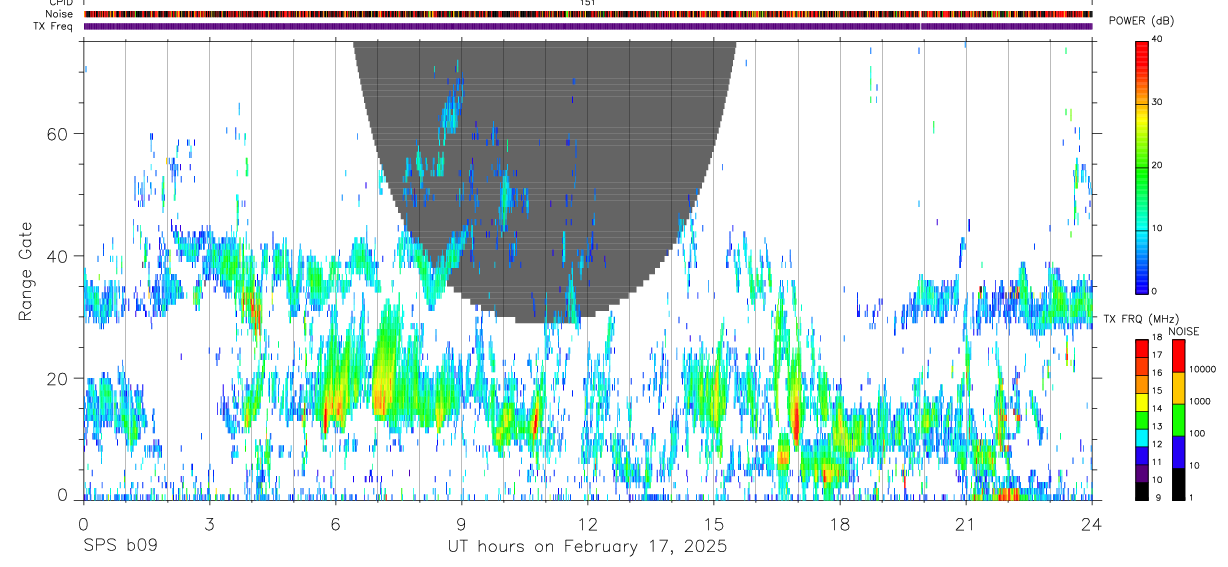This screenshot has width=1228, height=567.
Task: Click the 15 hour tick on time axis
Action: point(714,524)
